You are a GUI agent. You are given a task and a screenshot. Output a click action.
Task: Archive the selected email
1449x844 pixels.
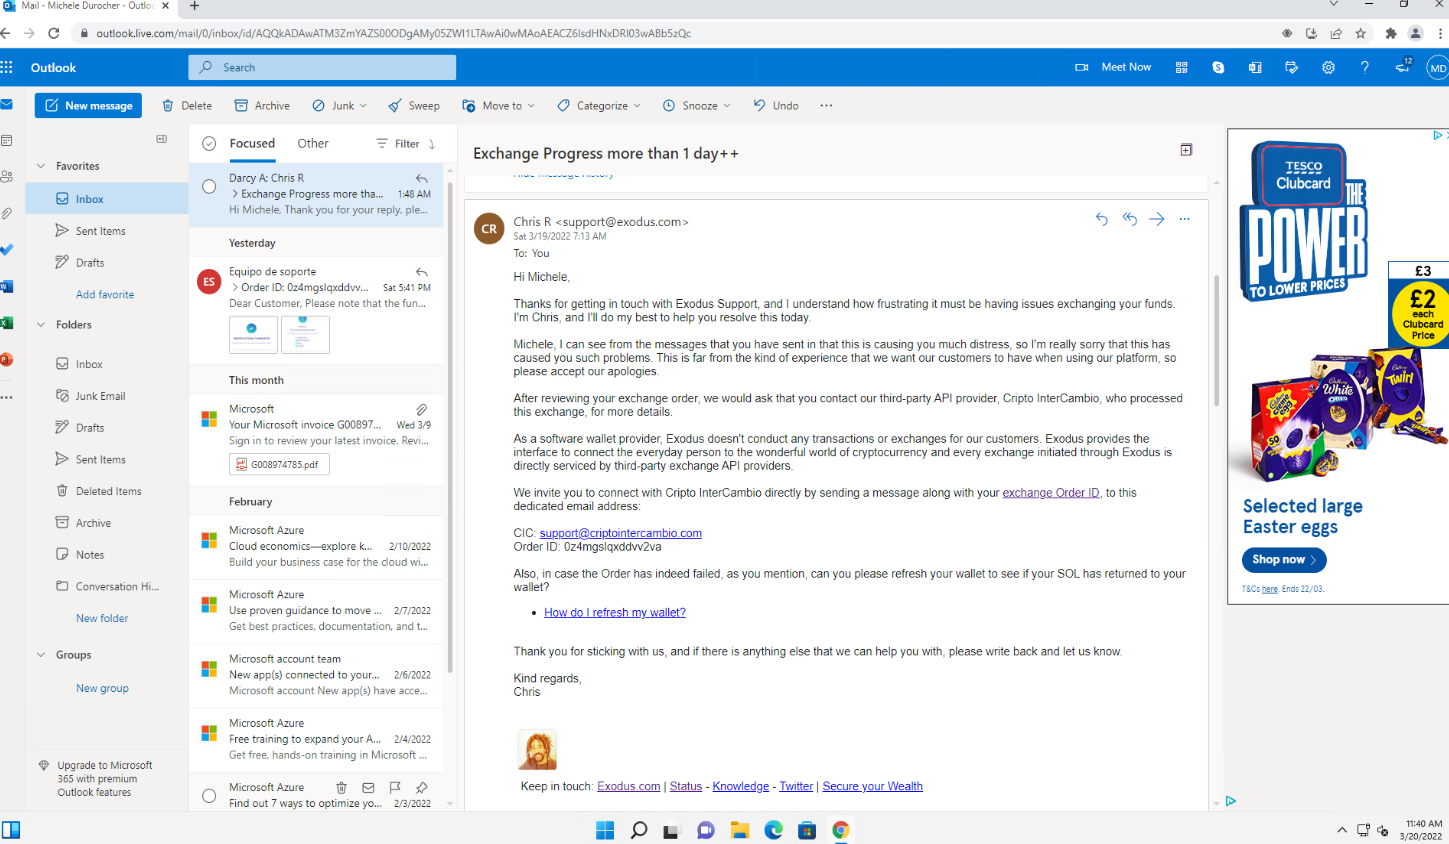pyautogui.click(x=262, y=105)
